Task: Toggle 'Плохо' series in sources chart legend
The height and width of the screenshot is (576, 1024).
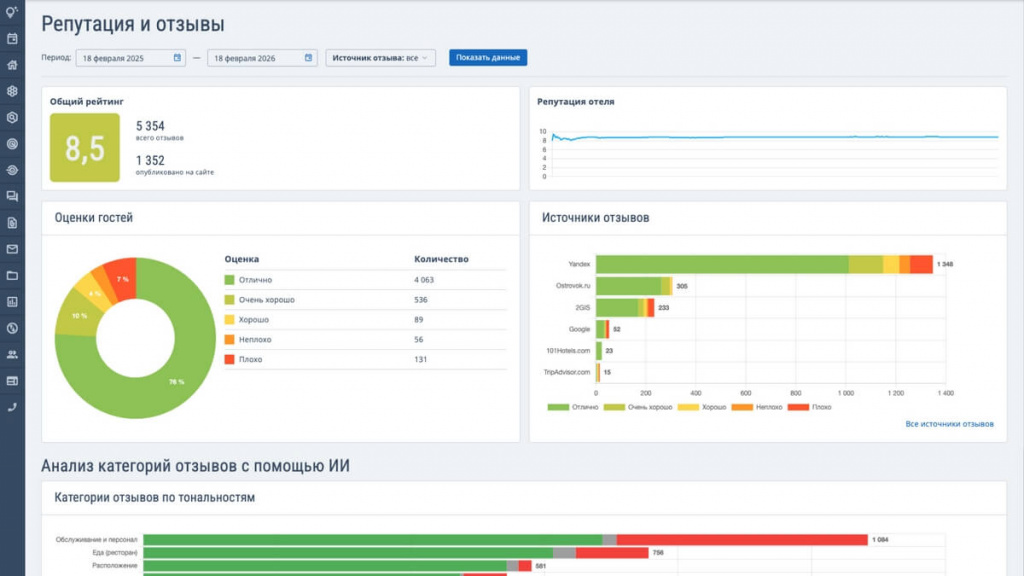Action: click(810, 407)
